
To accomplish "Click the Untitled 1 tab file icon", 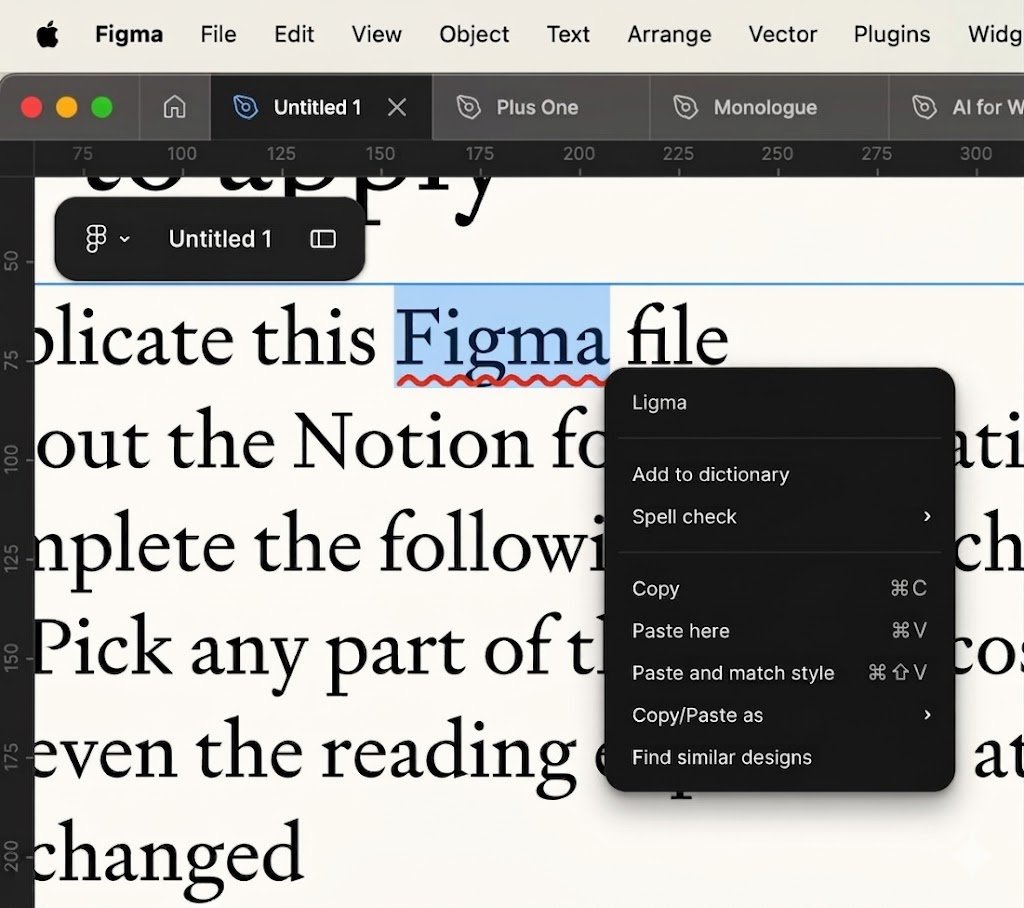I will pos(246,107).
